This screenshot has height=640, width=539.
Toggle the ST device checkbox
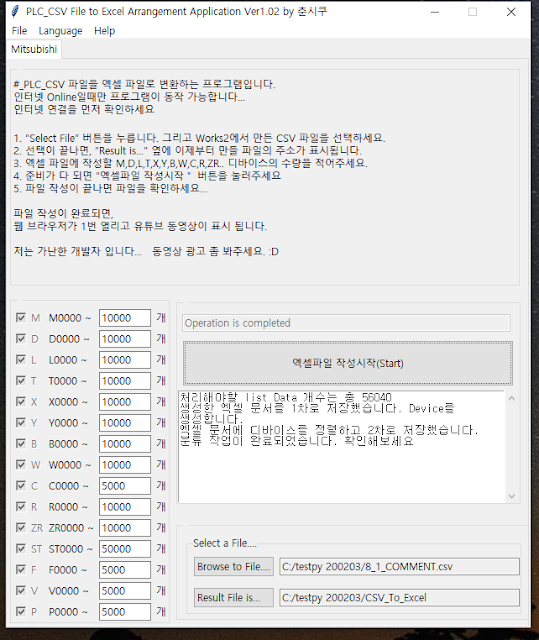tap(20, 549)
